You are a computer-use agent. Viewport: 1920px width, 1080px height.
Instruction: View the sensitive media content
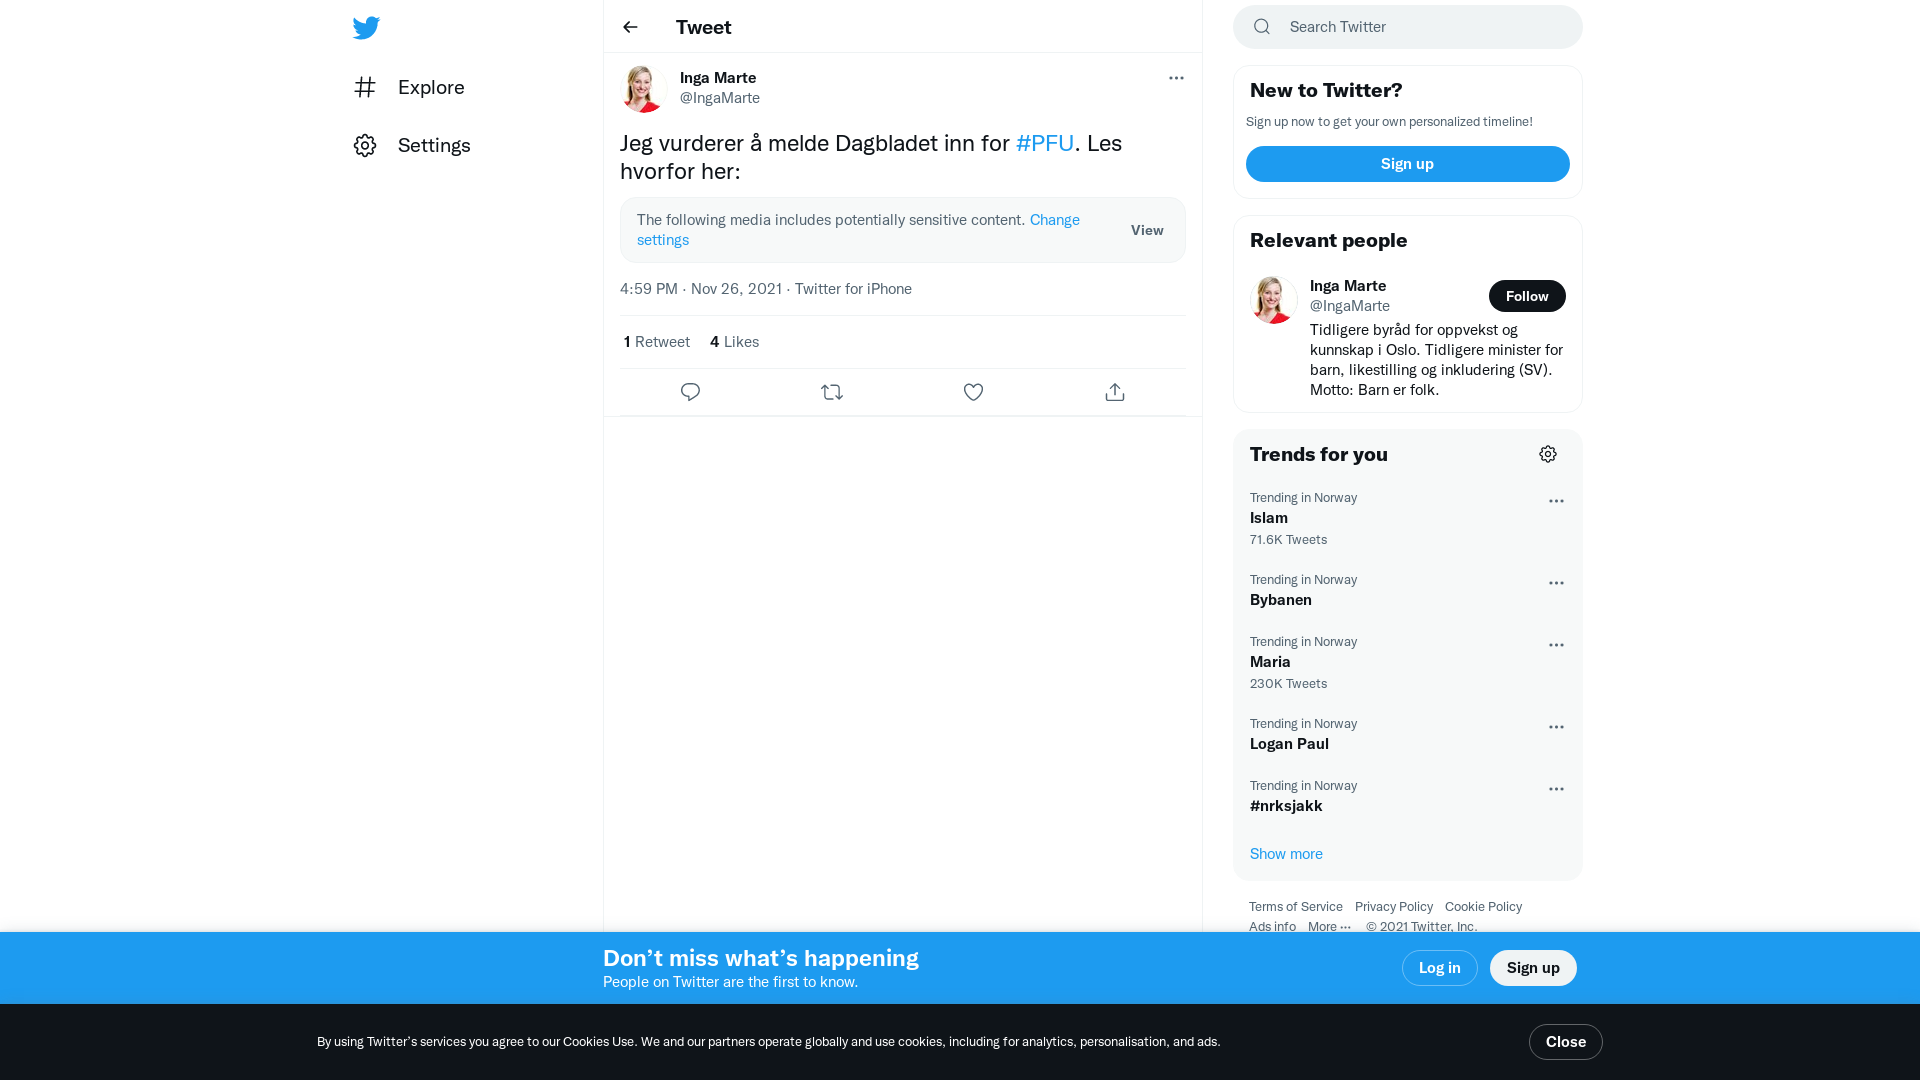(x=1147, y=230)
